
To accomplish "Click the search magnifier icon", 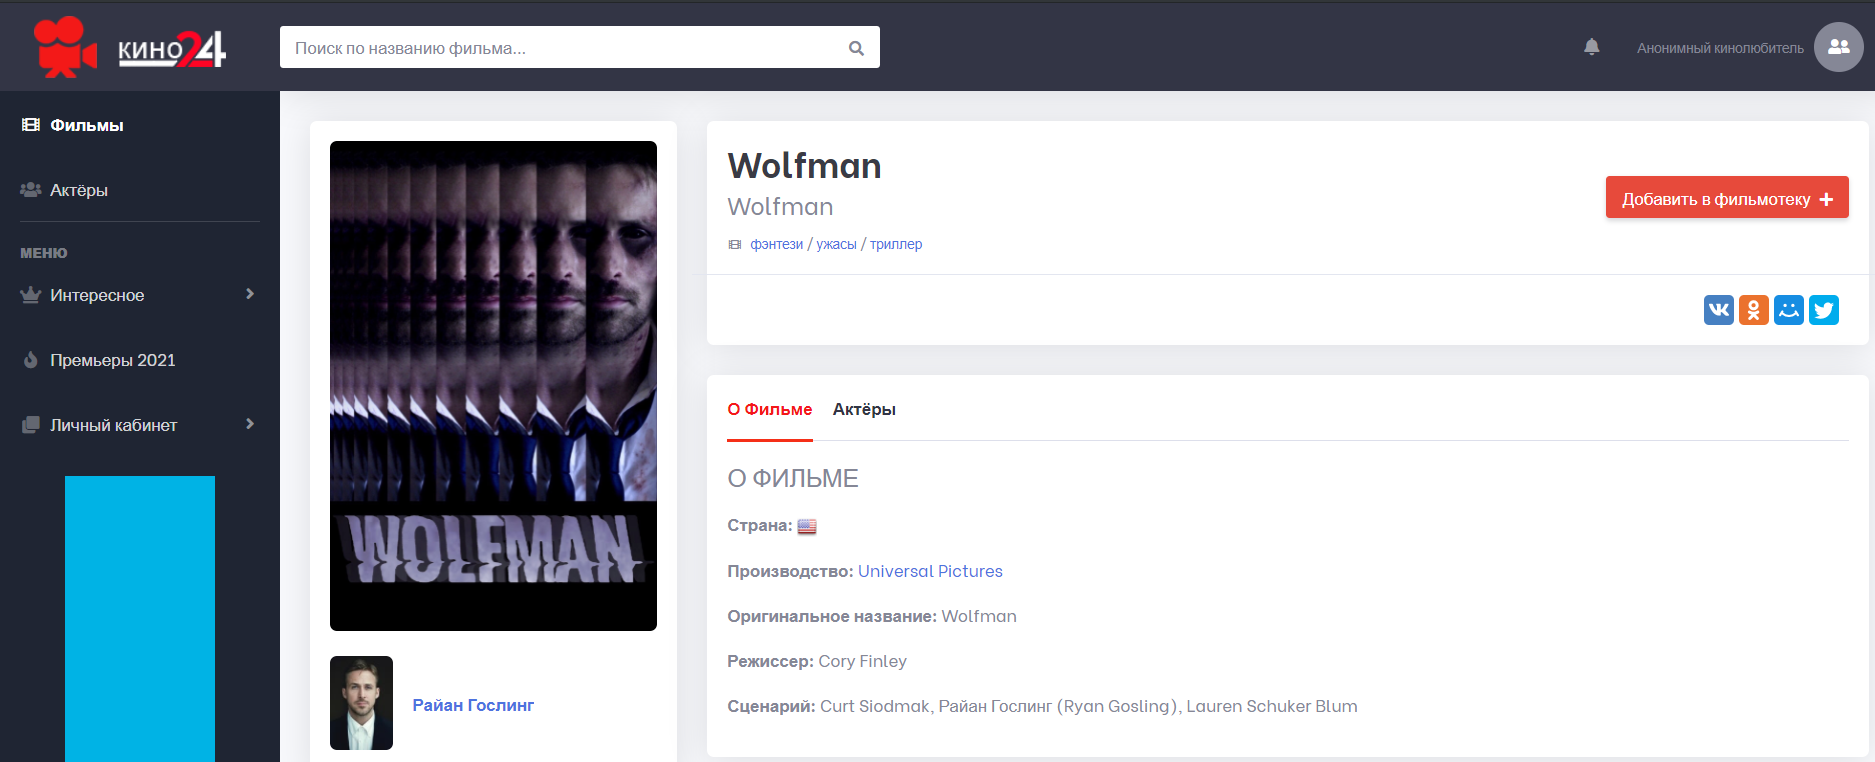I will 856,48.
